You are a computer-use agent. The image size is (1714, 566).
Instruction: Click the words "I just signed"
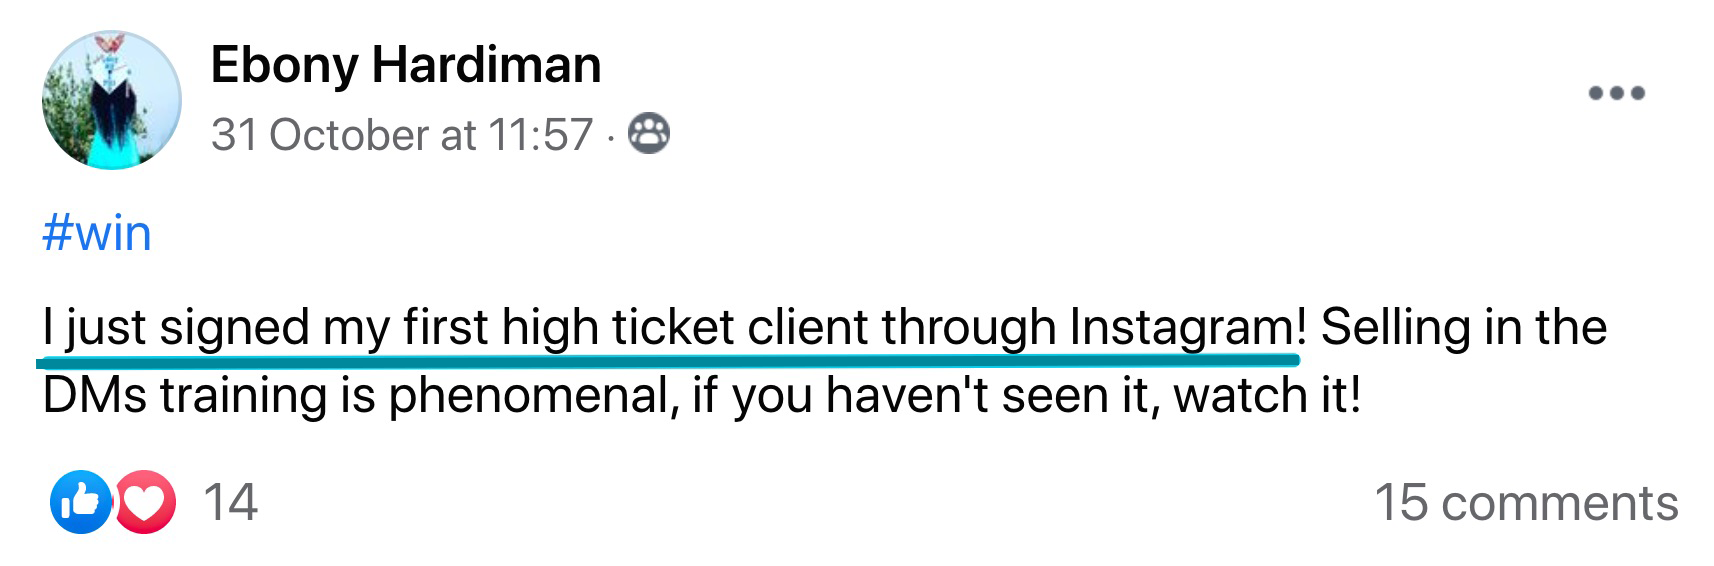(x=176, y=327)
